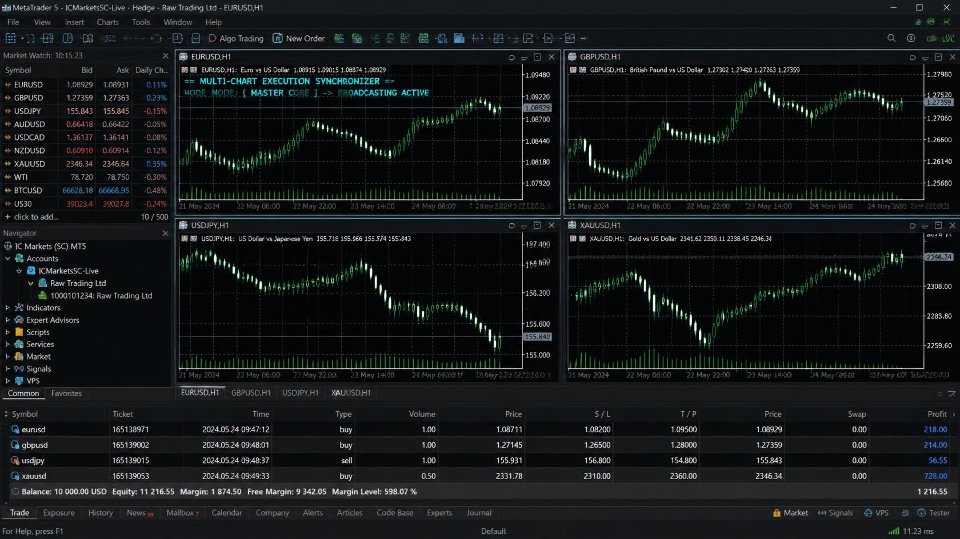Click the VPS icon in Navigator tree
This screenshot has height=539, width=960.
19,381
